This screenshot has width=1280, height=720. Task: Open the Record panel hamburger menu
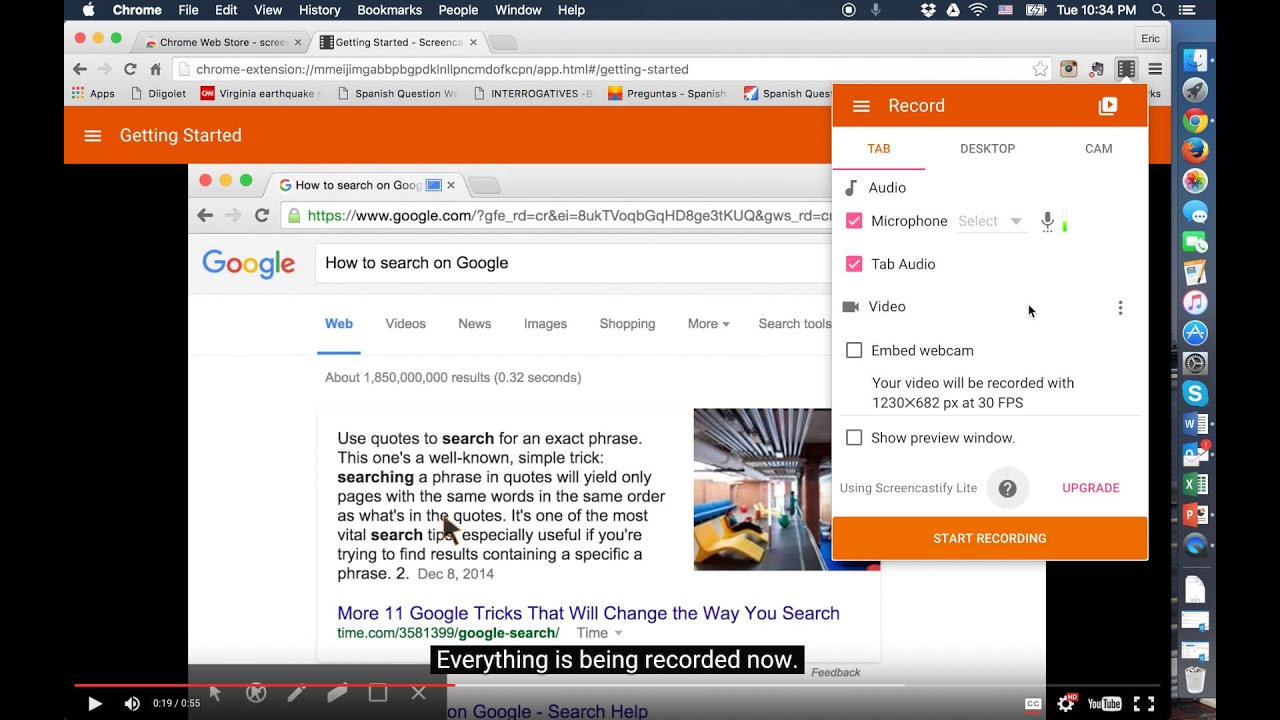pos(861,106)
